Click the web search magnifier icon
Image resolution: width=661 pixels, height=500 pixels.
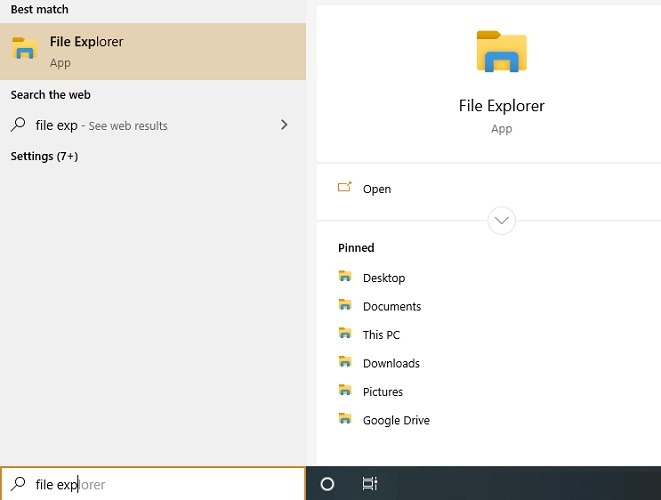coord(18,125)
